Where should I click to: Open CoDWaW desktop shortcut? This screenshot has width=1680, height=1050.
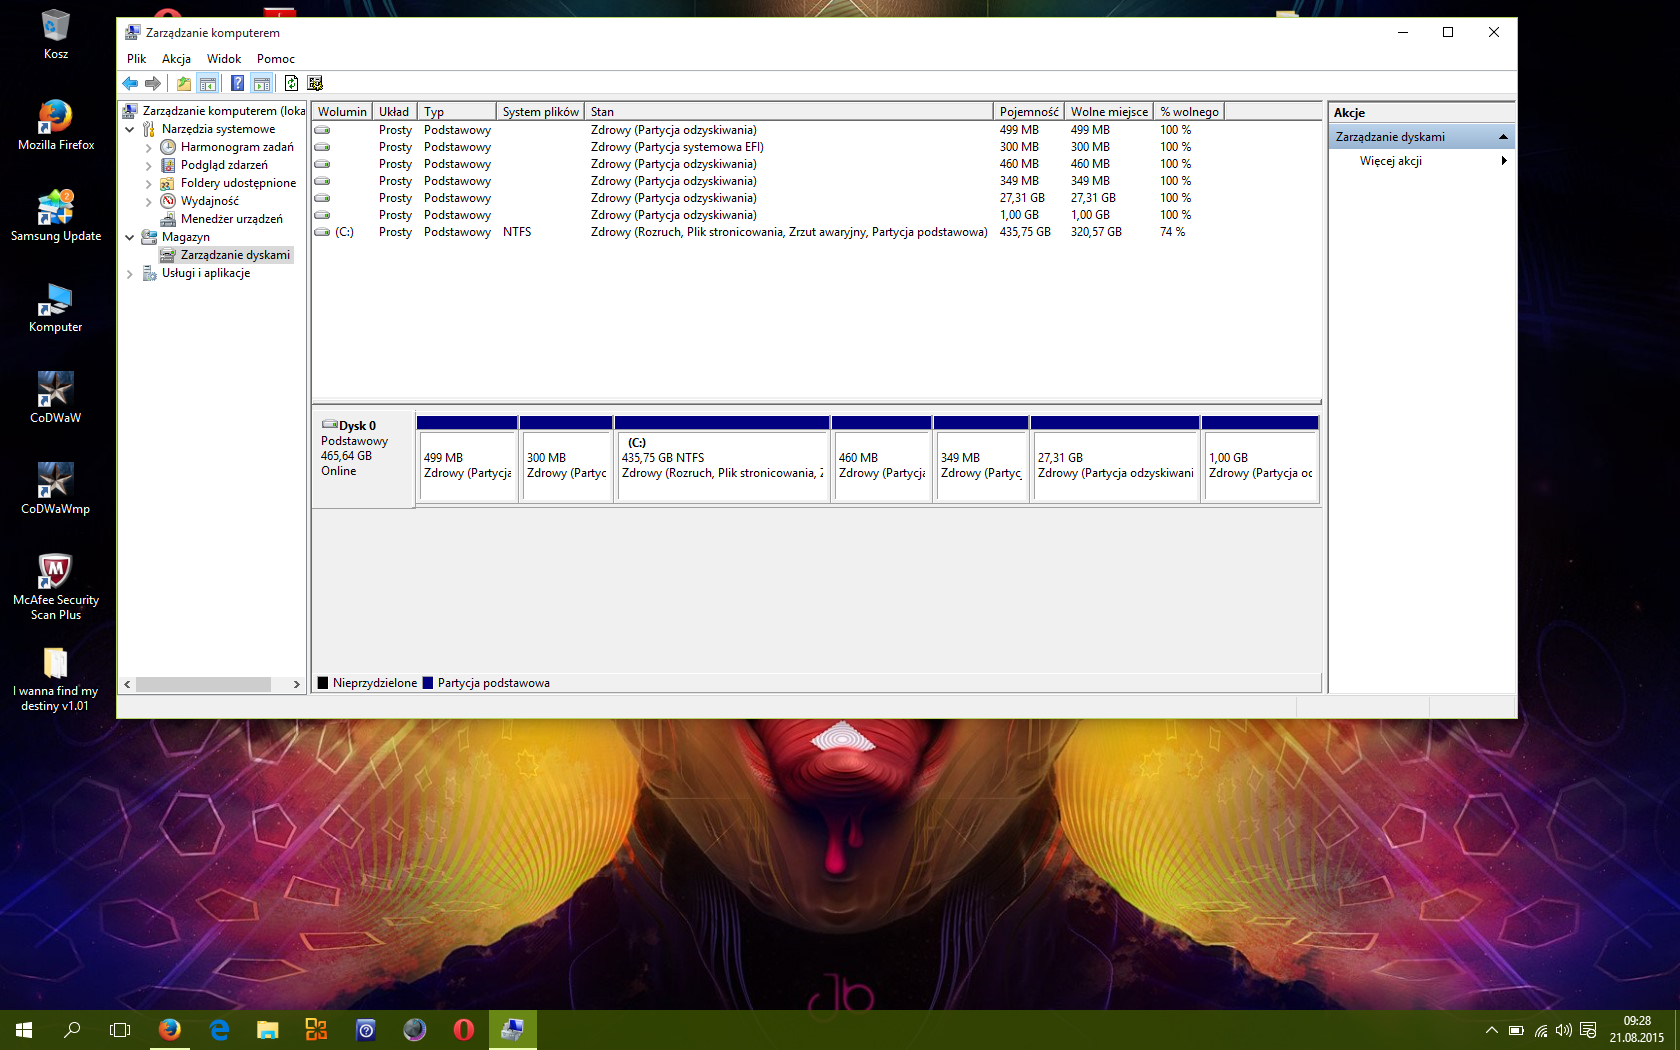pyautogui.click(x=56, y=398)
